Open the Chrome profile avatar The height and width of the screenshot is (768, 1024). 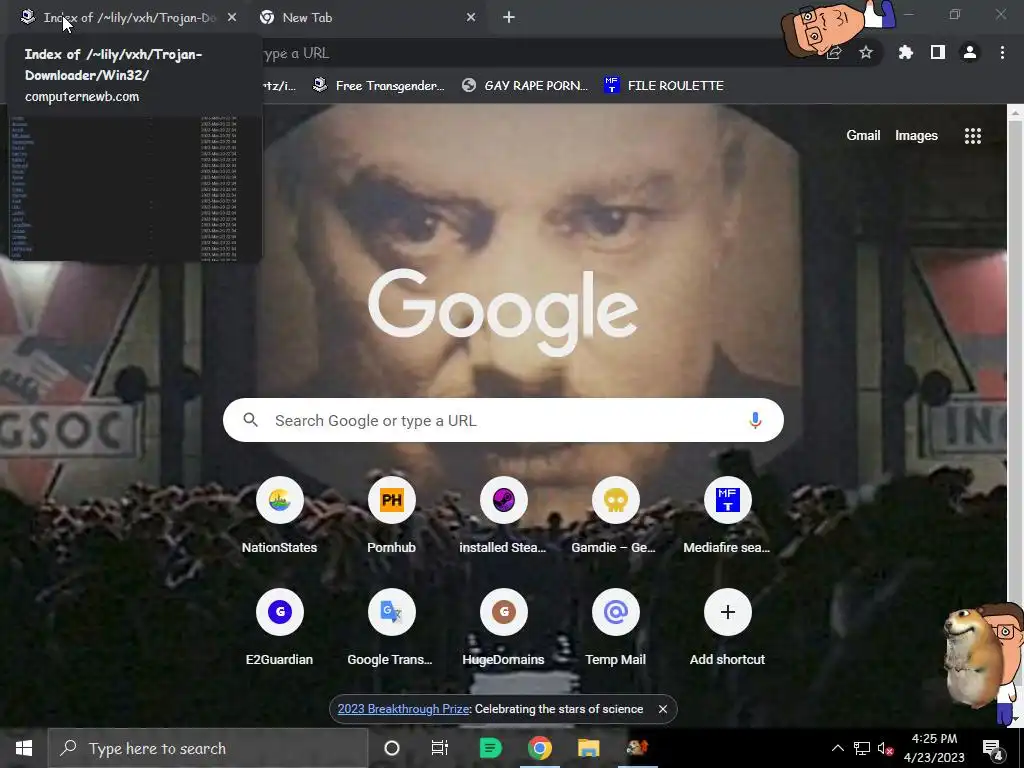click(970, 53)
